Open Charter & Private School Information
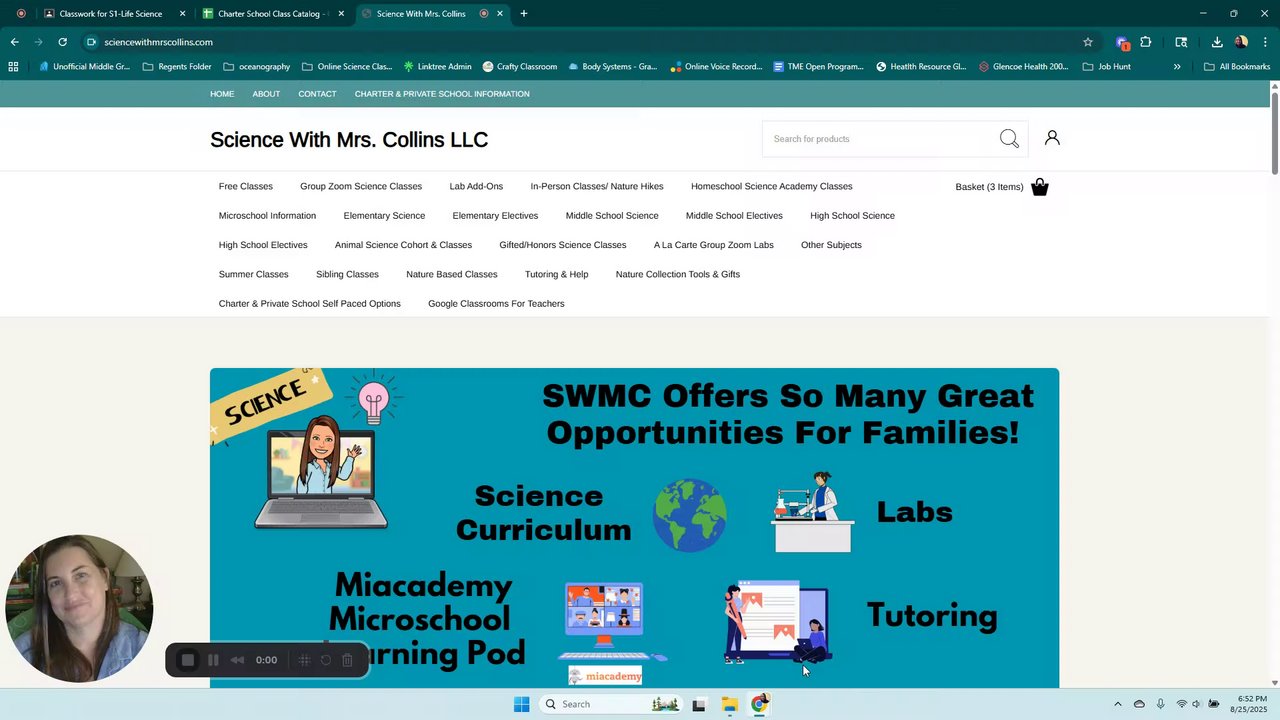1280x720 pixels. click(442, 94)
